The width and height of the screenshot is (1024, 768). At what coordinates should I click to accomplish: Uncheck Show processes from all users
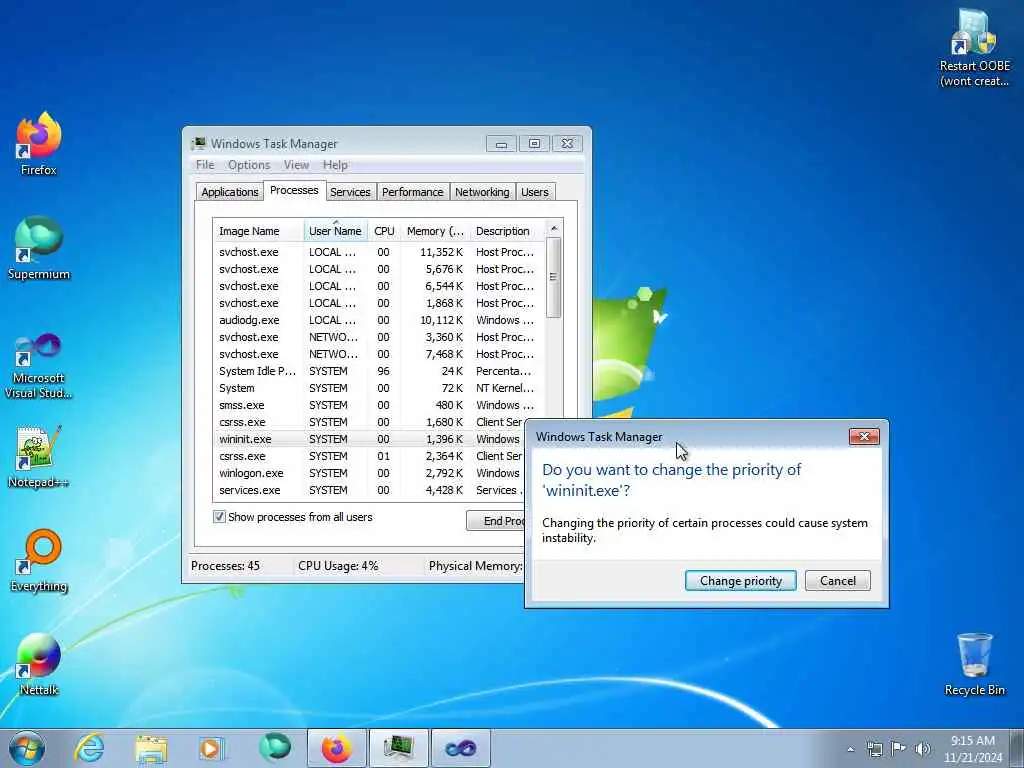[x=219, y=517]
